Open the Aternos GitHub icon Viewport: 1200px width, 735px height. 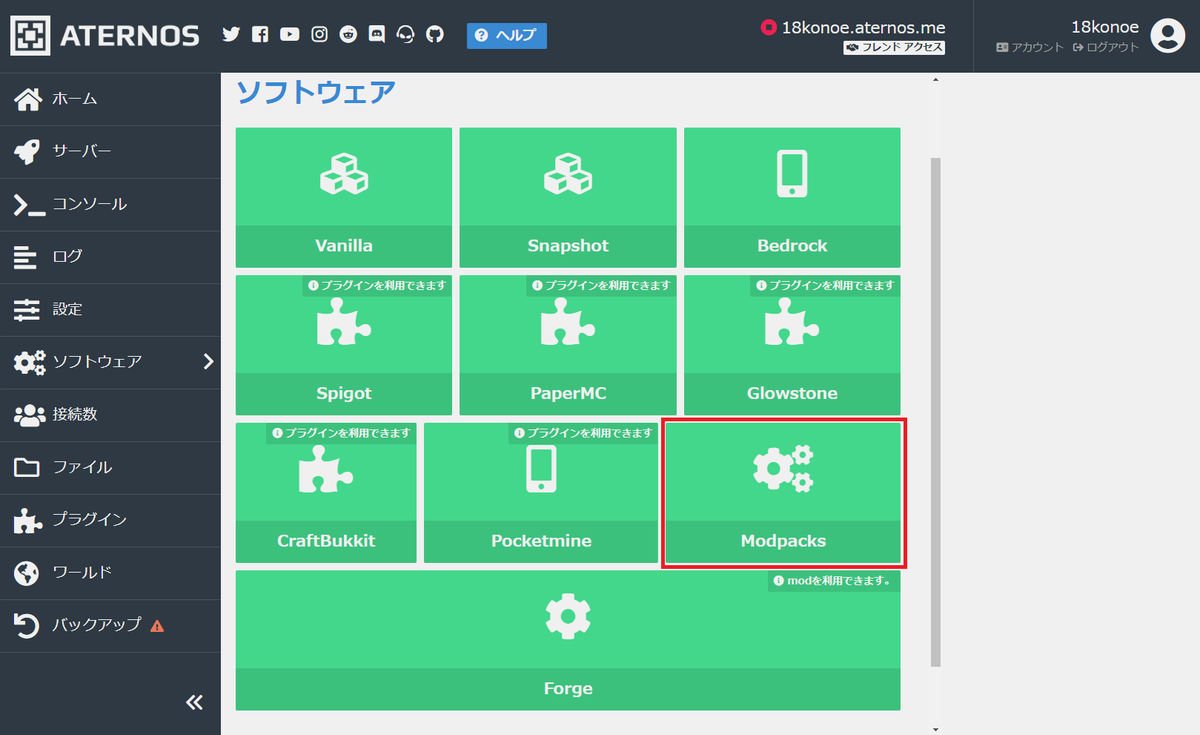(x=434, y=35)
